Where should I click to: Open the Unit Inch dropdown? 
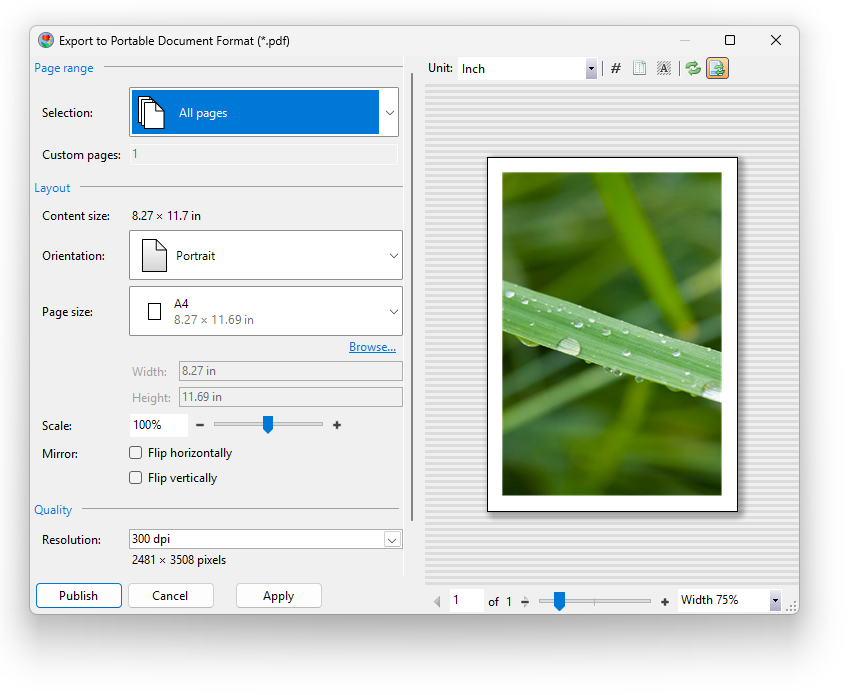(x=591, y=69)
